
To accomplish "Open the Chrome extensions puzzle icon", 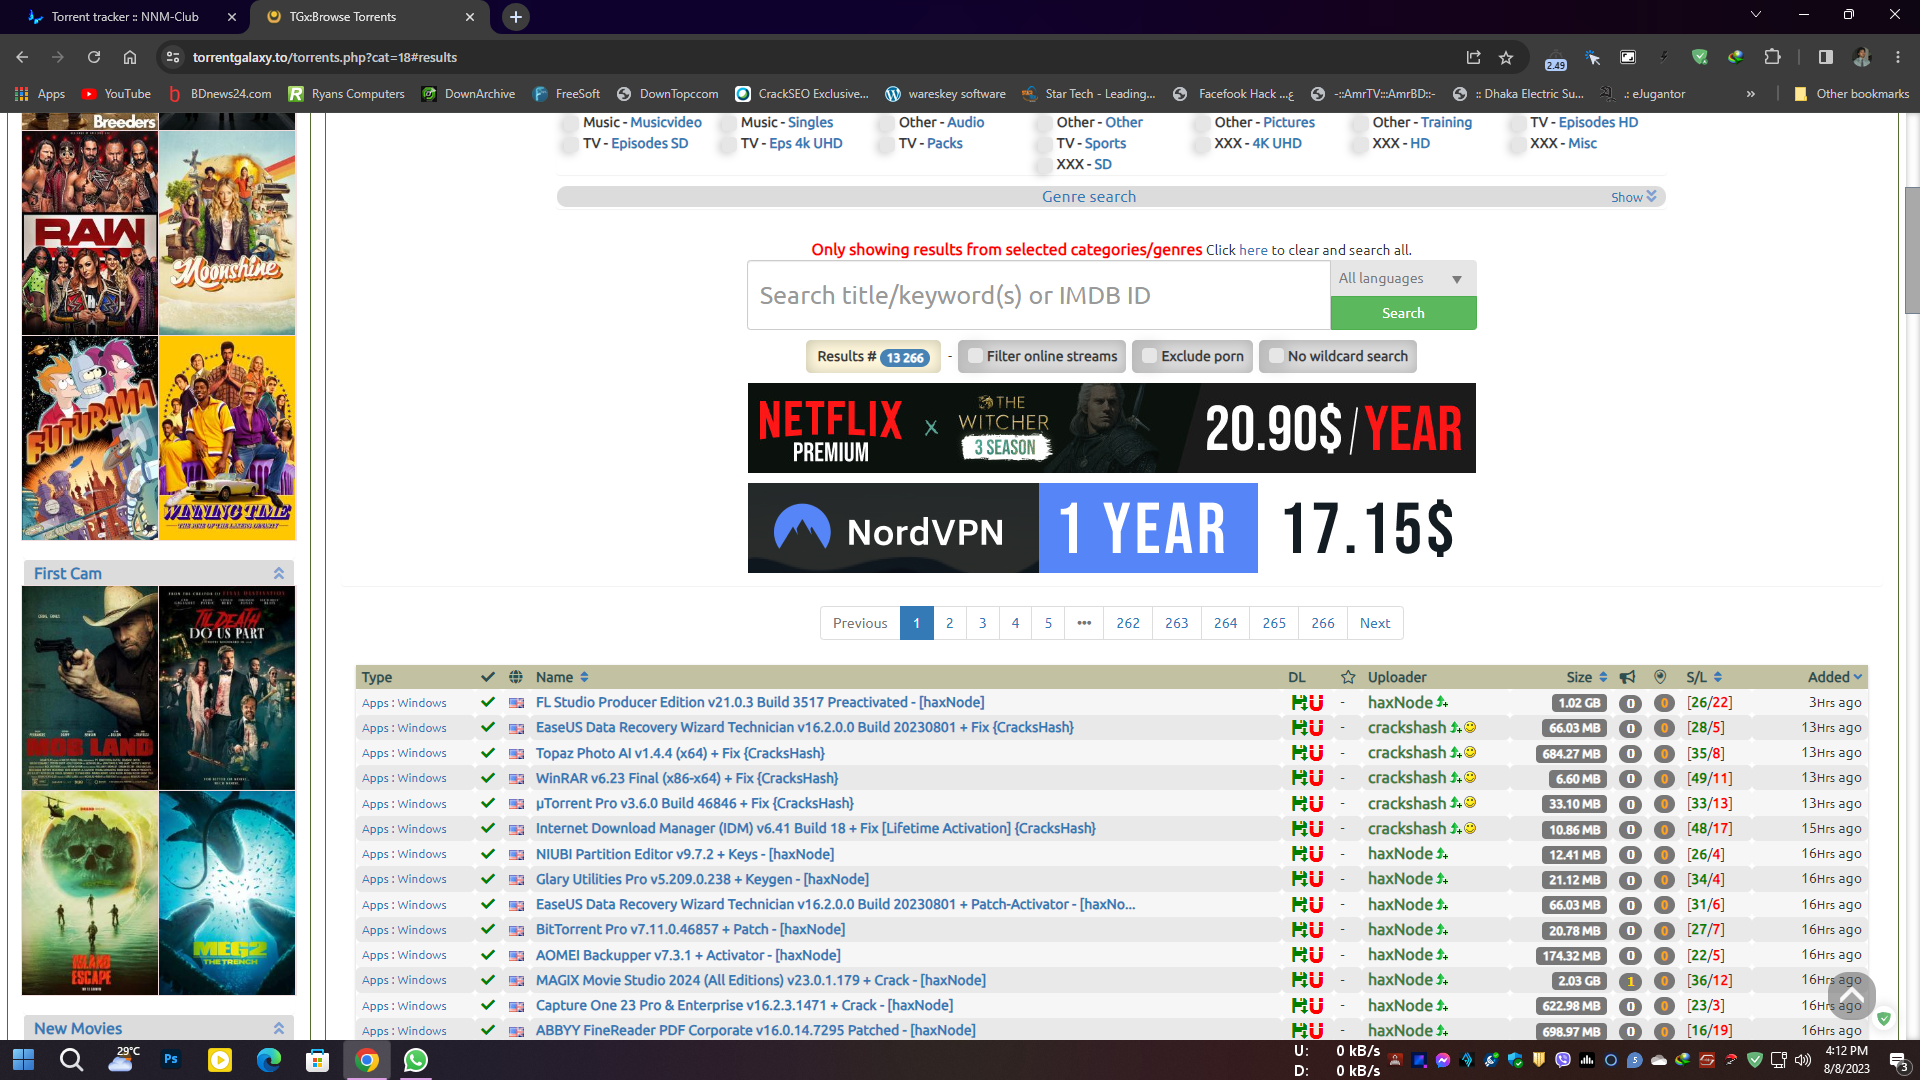I will pos(1772,57).
